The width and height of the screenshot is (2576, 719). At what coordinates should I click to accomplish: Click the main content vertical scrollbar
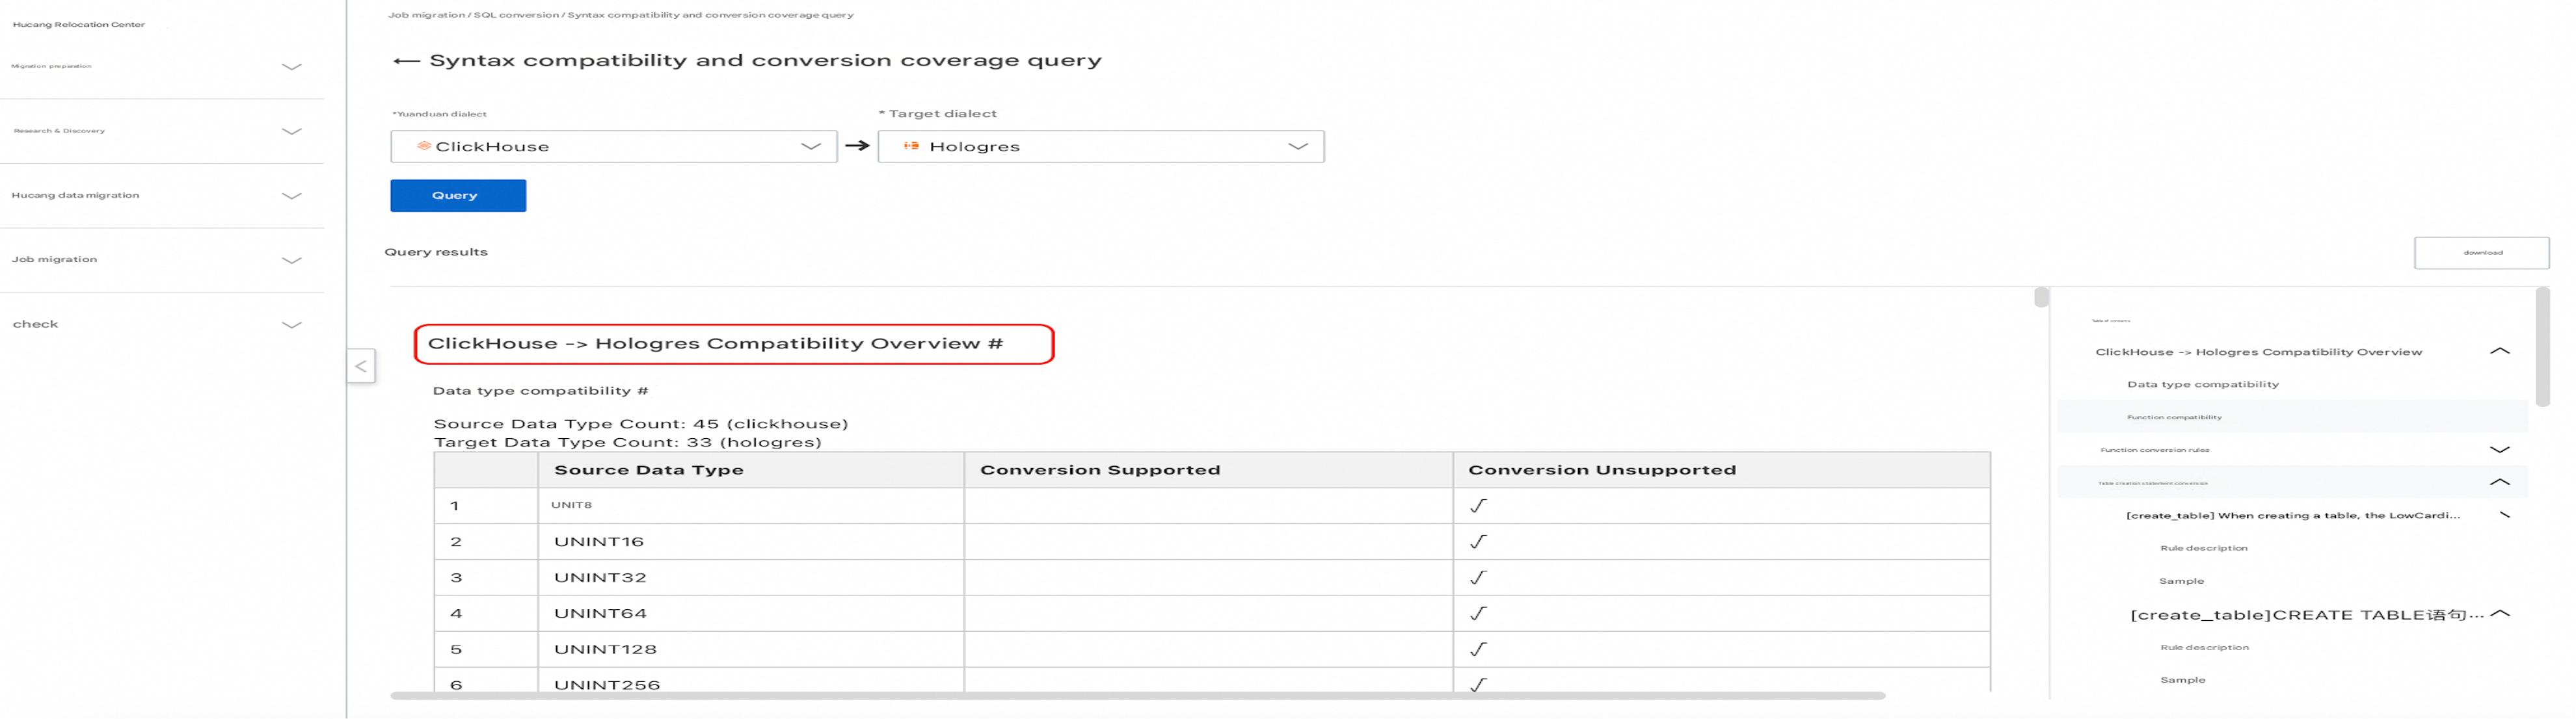point(2041,297)
